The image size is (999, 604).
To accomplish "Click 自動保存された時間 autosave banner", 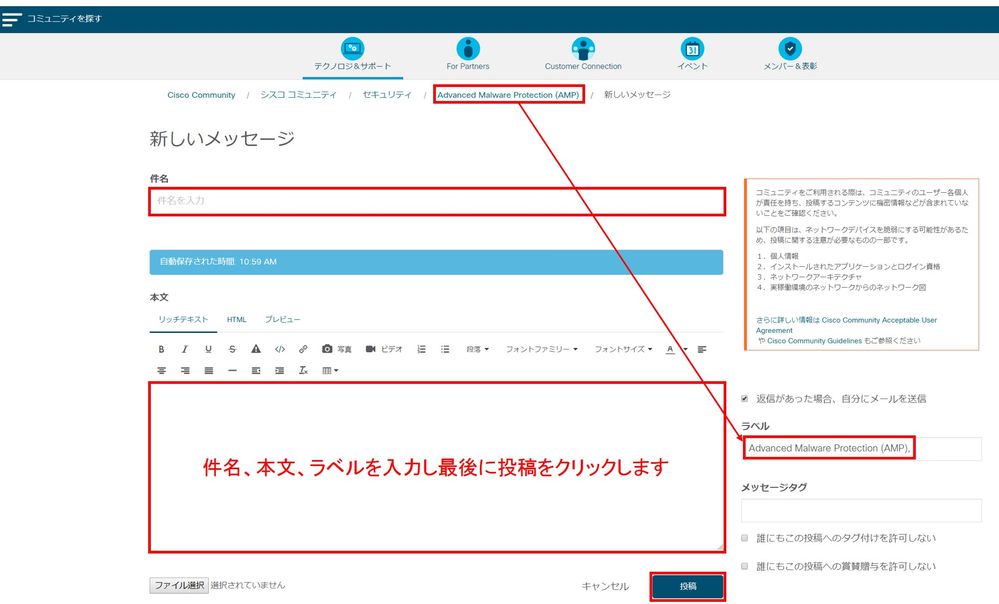I will coord(436,262).
